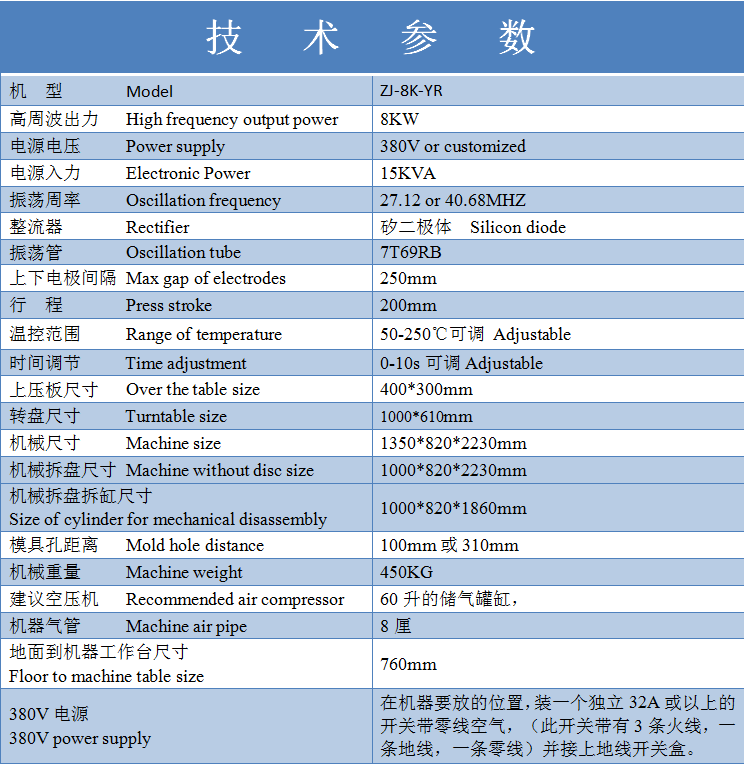Select the 380V power supply label
The width and height of the screenshot is (744, 766).
coord(80,739)
